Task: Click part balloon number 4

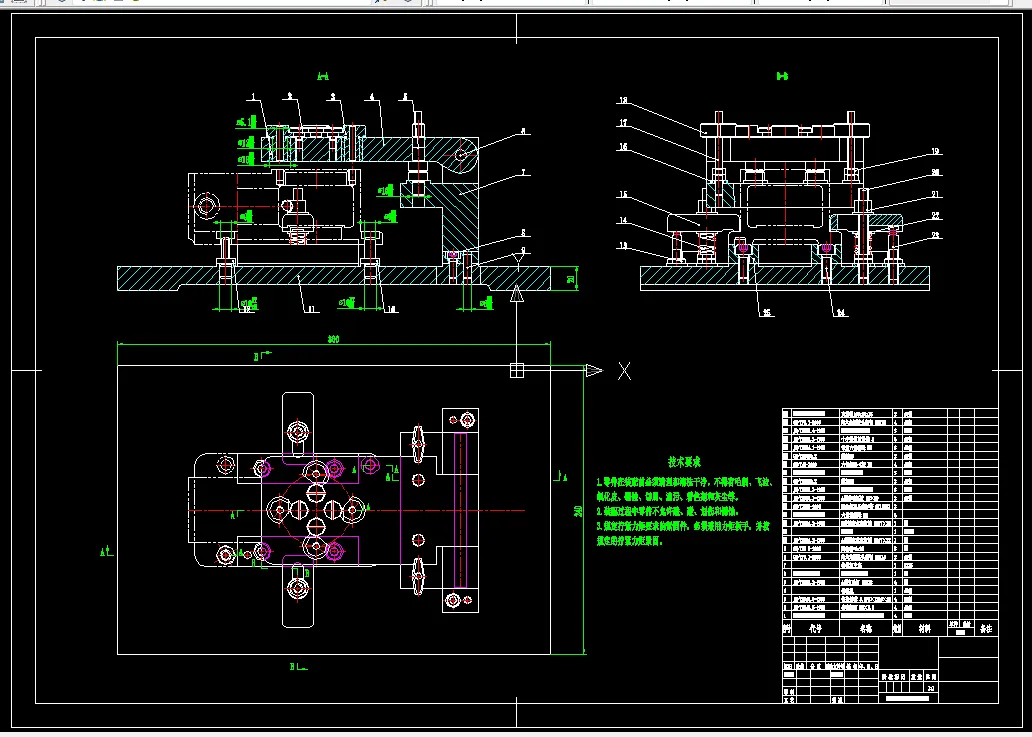Action: [x=372, y=97]
